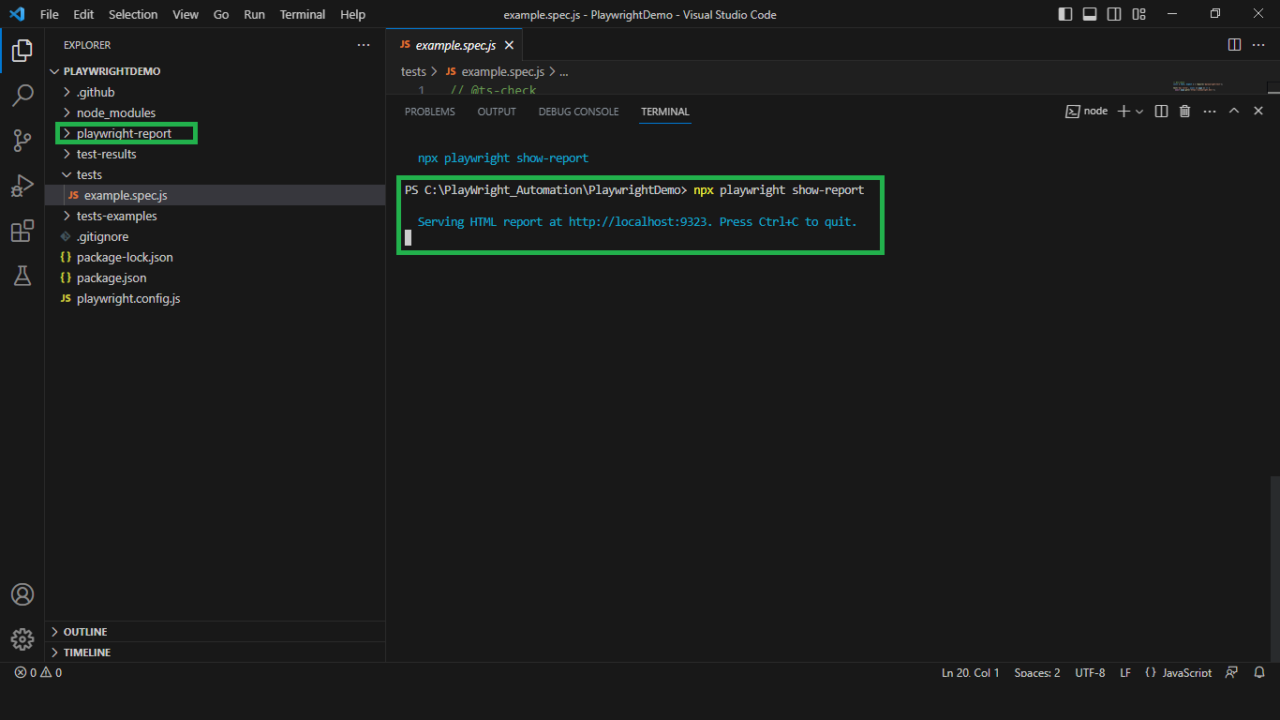Open the Search view in activity bar
Image resolution: width=1280 pixels, height=720 pixels.
(x=22, y=96)
